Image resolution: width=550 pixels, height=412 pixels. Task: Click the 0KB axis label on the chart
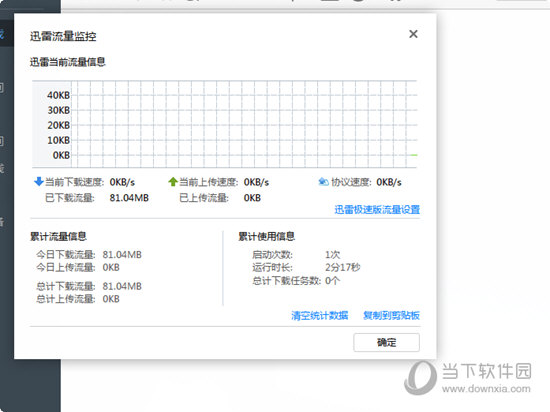(x=61, y=155)
